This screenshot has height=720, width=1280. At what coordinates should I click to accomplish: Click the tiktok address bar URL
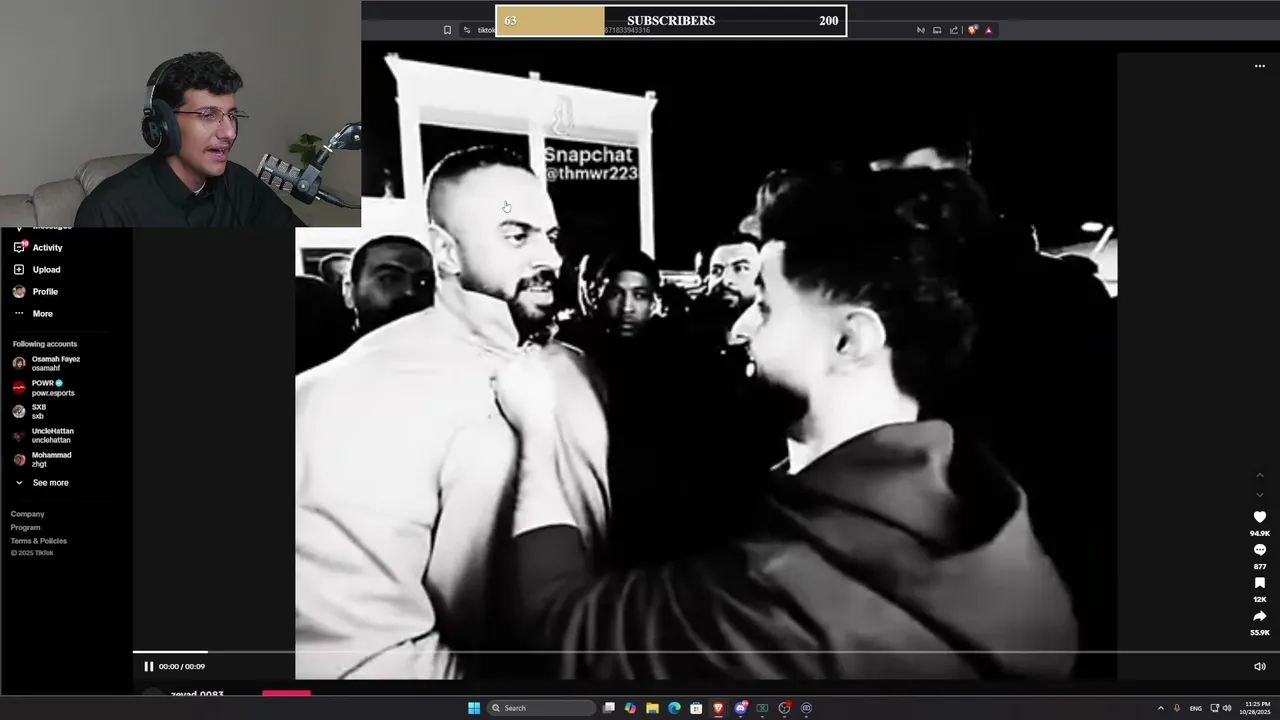[486, 30]
